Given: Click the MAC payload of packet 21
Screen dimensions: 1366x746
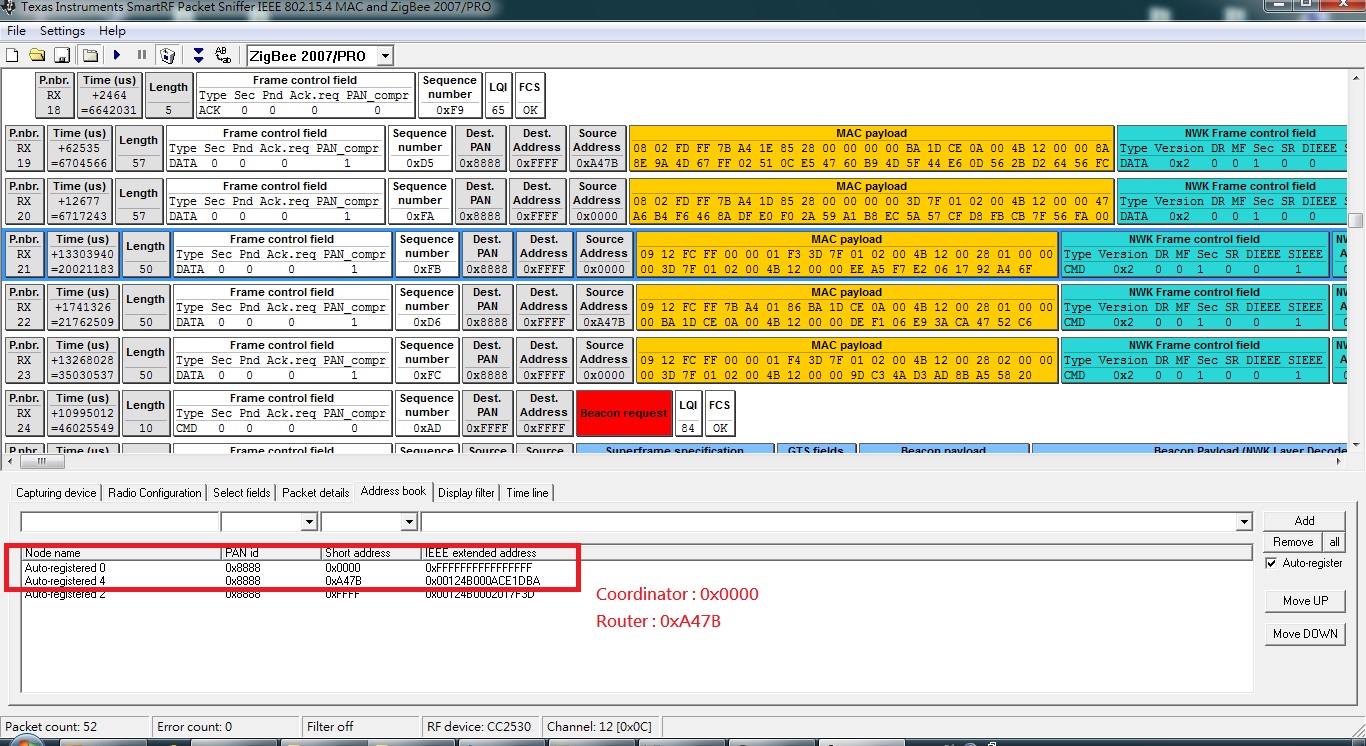Looking at the screenshot, I should 846,255.
